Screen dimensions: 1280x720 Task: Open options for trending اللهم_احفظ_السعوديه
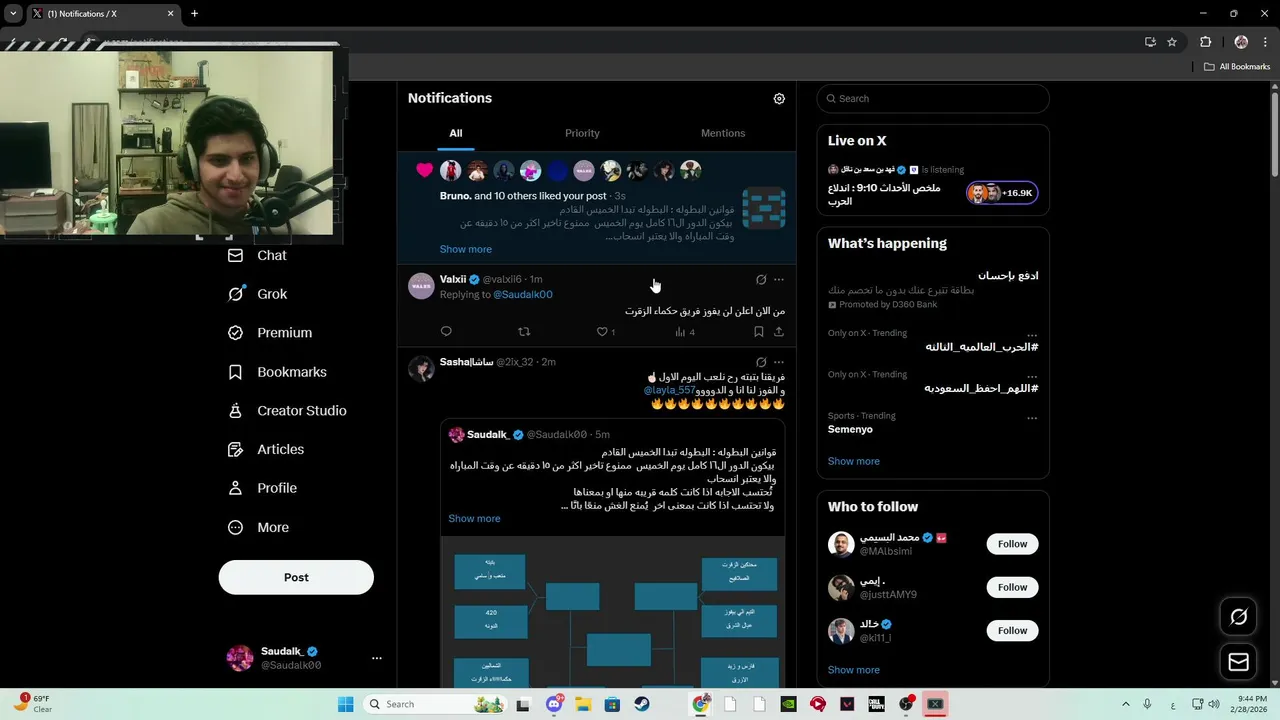click(x=1032, y=375)
